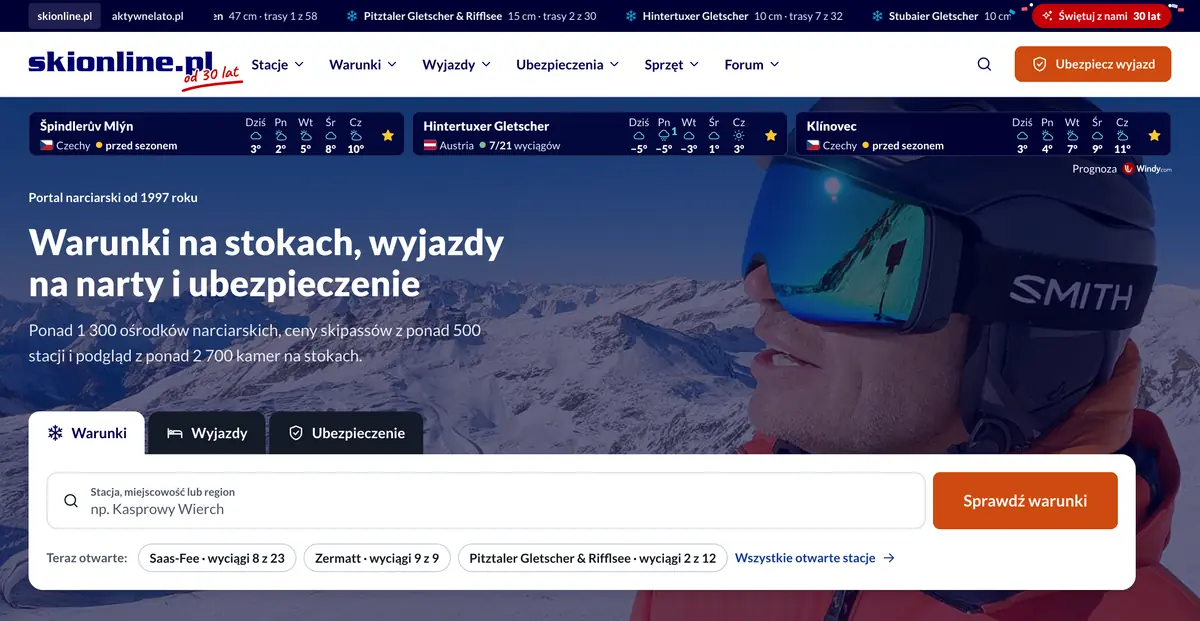1200x621 pixels.
Task: Open the aktywnelato.pl site tab
Action: coord(148,16)
